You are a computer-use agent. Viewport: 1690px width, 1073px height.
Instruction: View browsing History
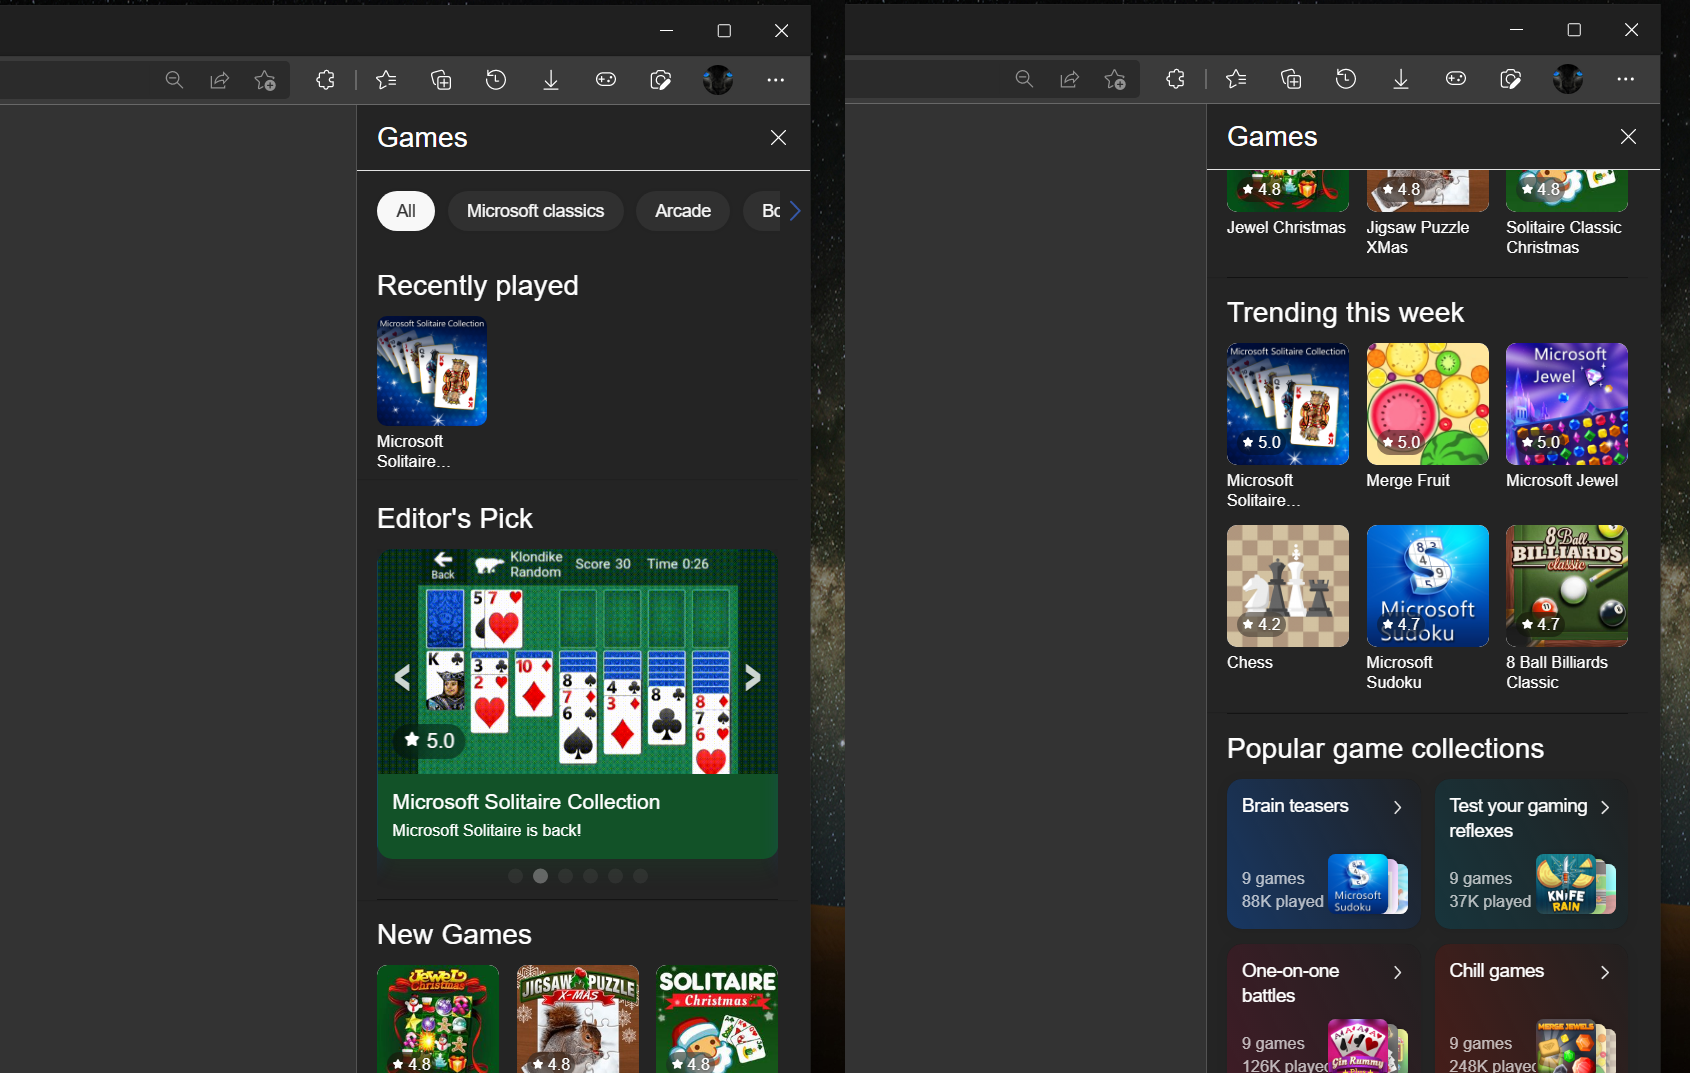495,80
